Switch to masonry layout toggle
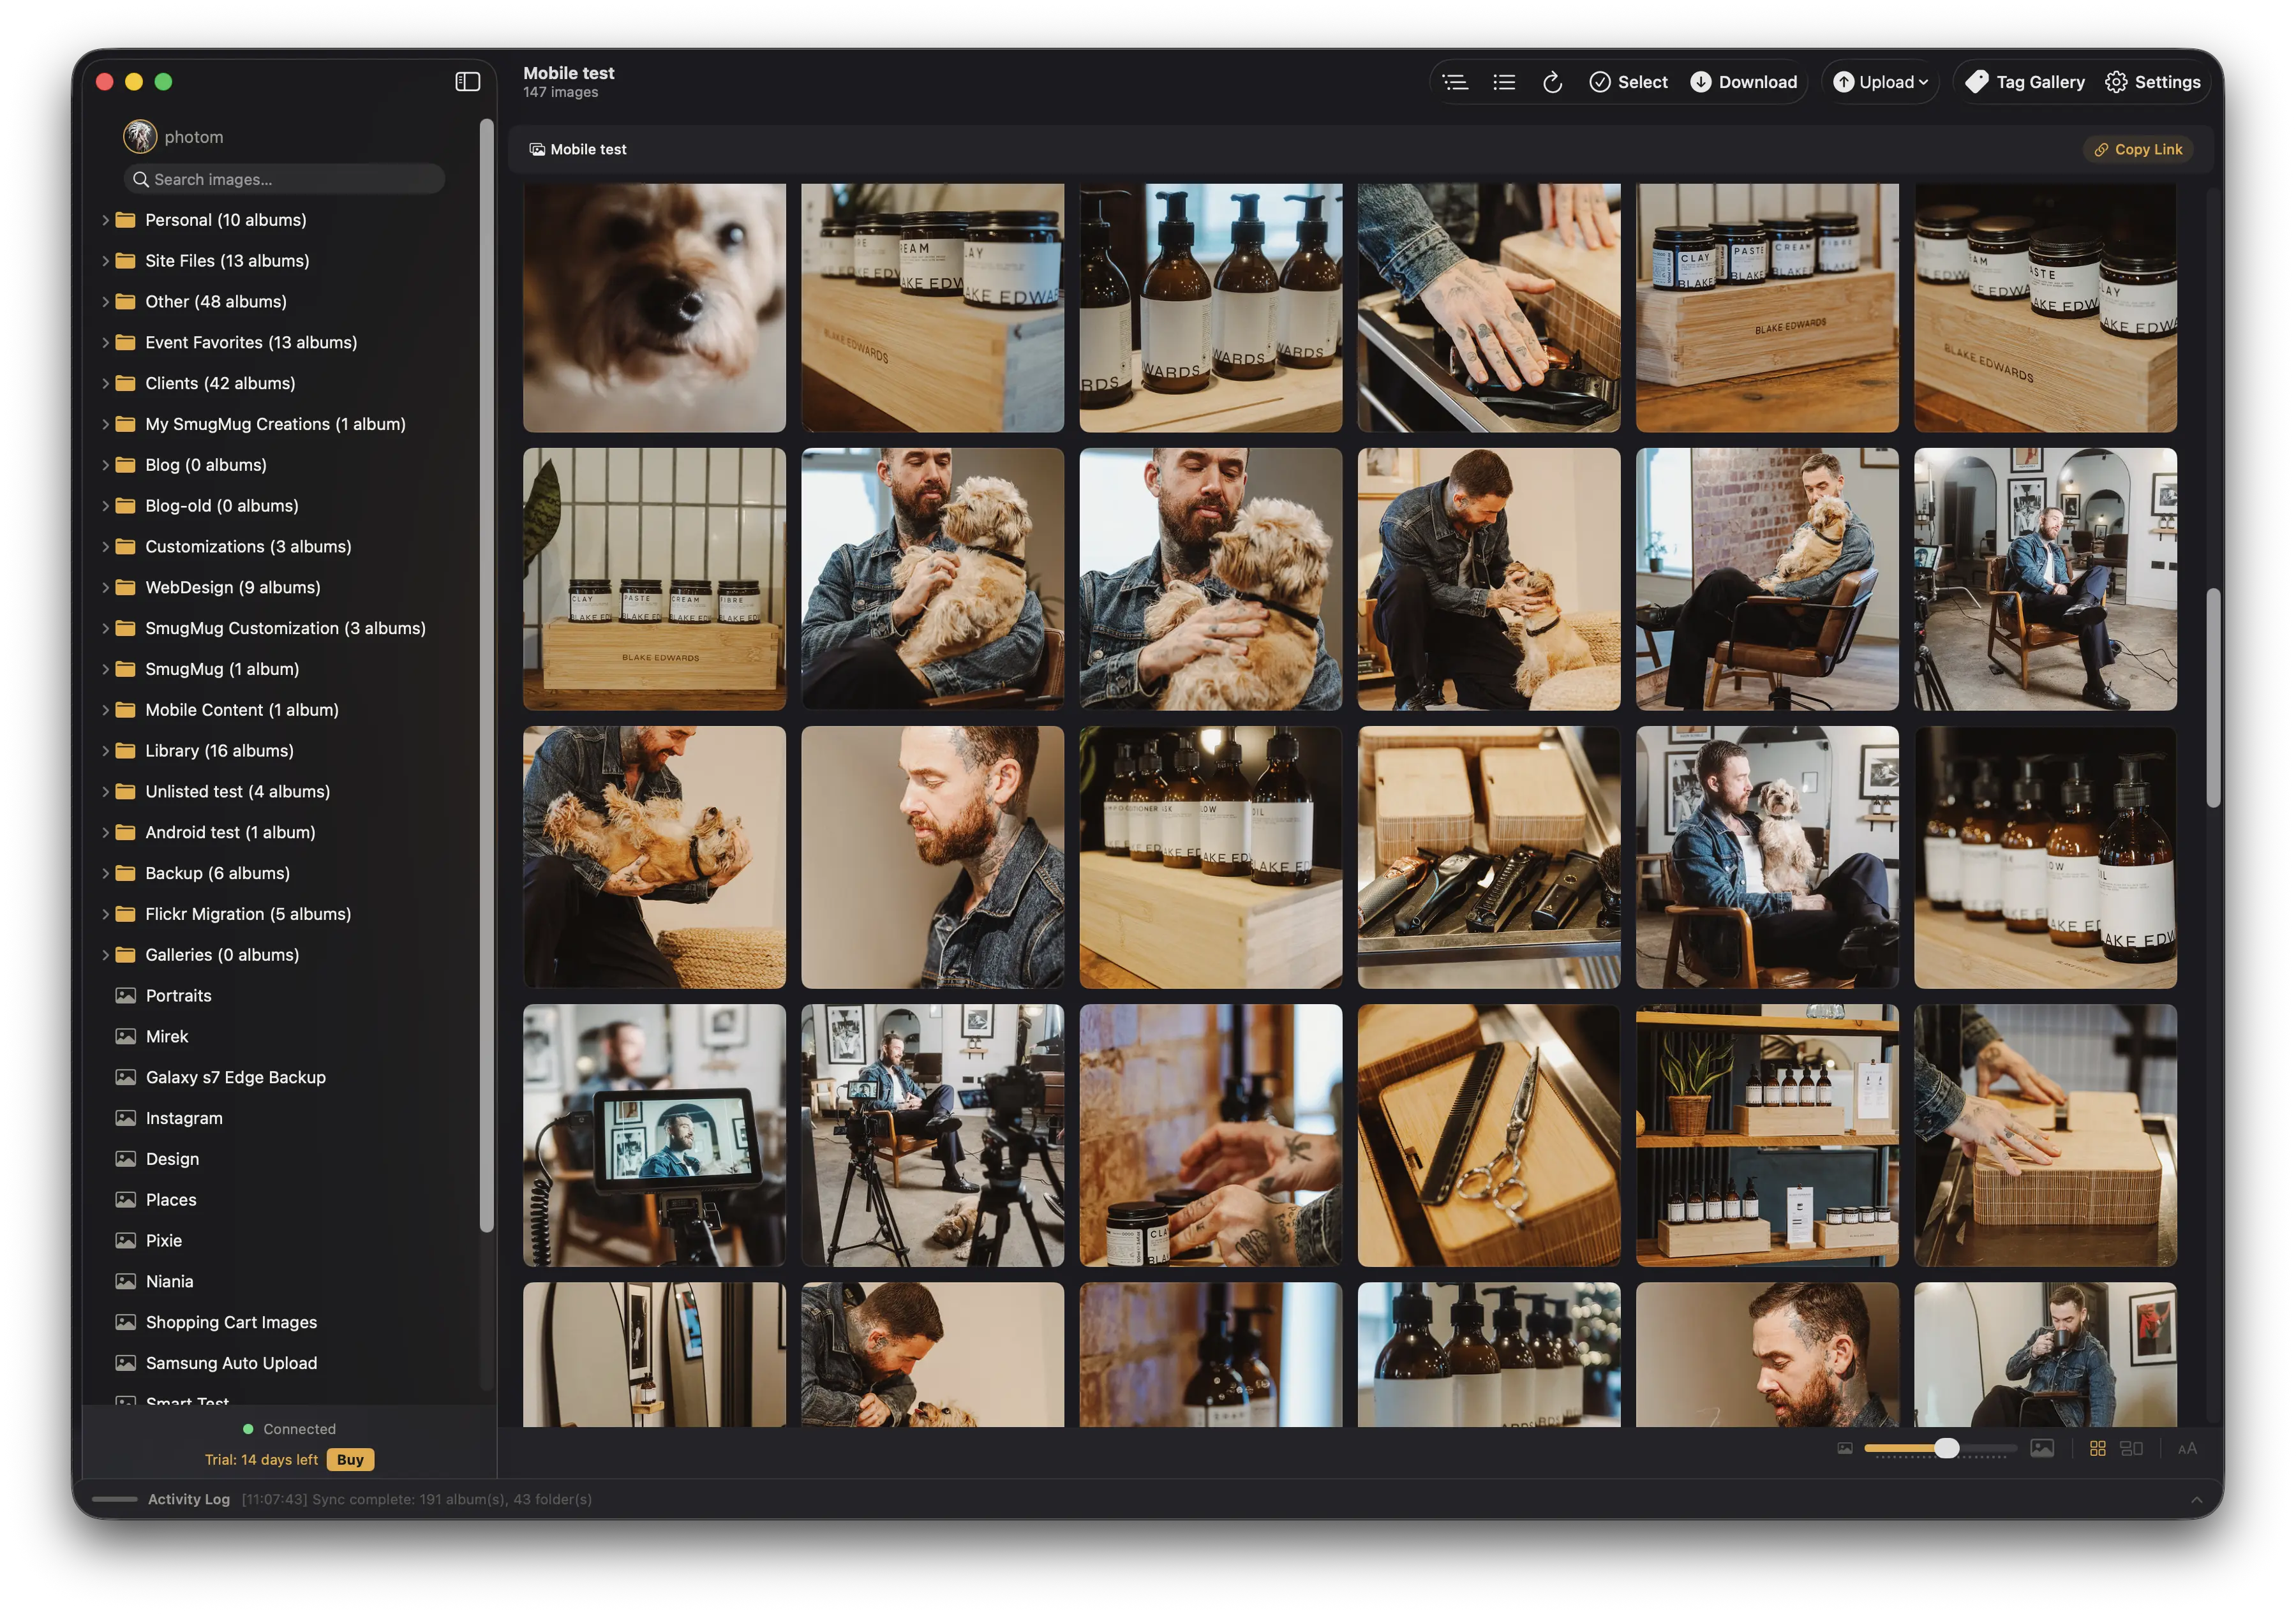 [2132, 1448]
